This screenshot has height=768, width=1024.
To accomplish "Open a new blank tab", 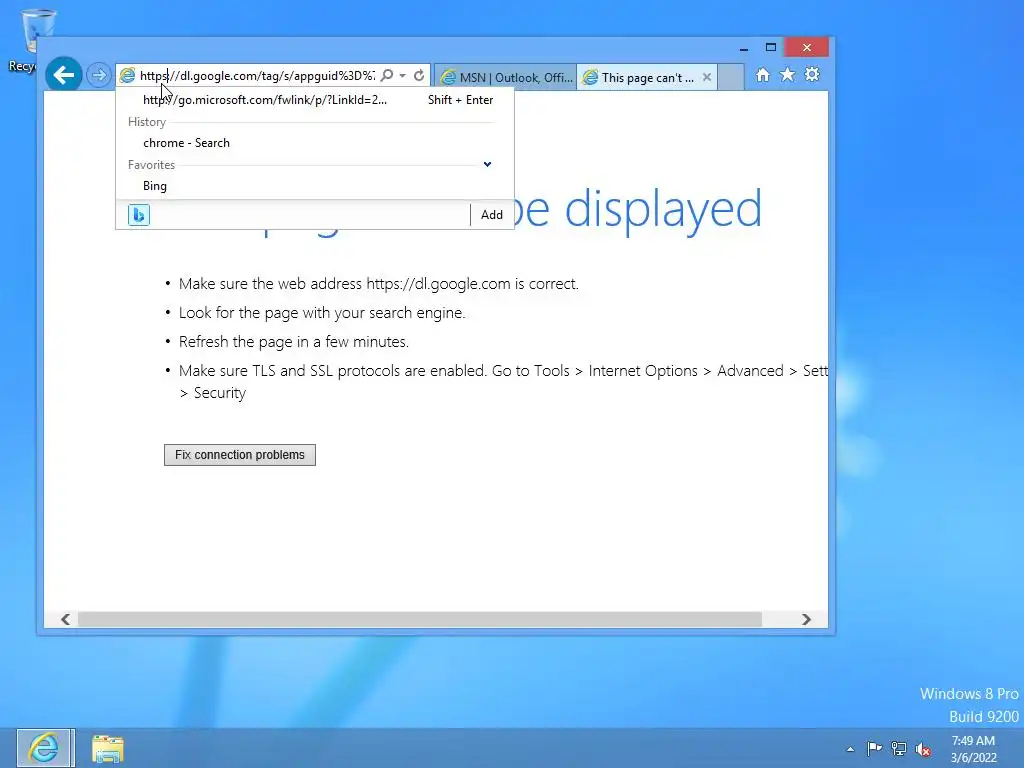I will coord(731,77).
